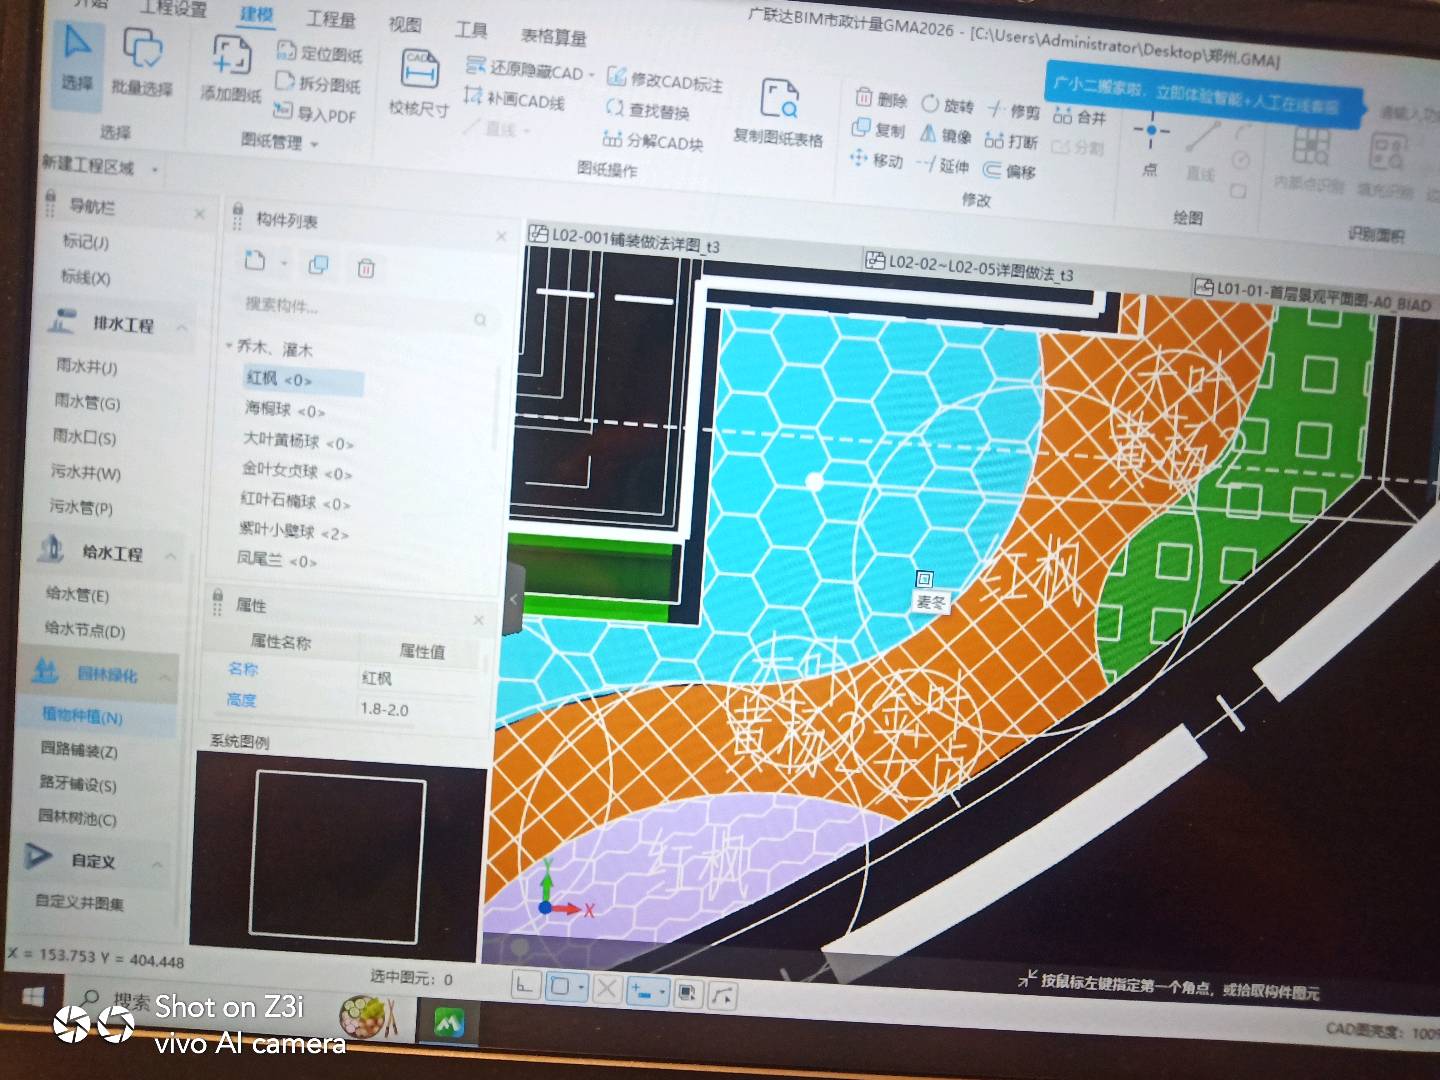This screenshot has height=1080, width=1440.
Task: Collapse the 园林绿化 section
Action: (x=164, y=678)
